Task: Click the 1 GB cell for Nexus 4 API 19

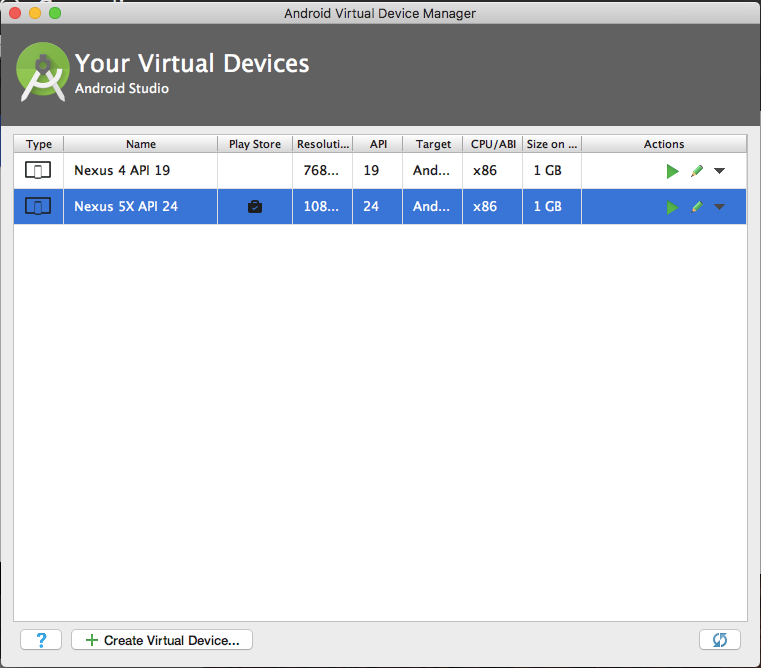Action: click(x=552, y=170)
